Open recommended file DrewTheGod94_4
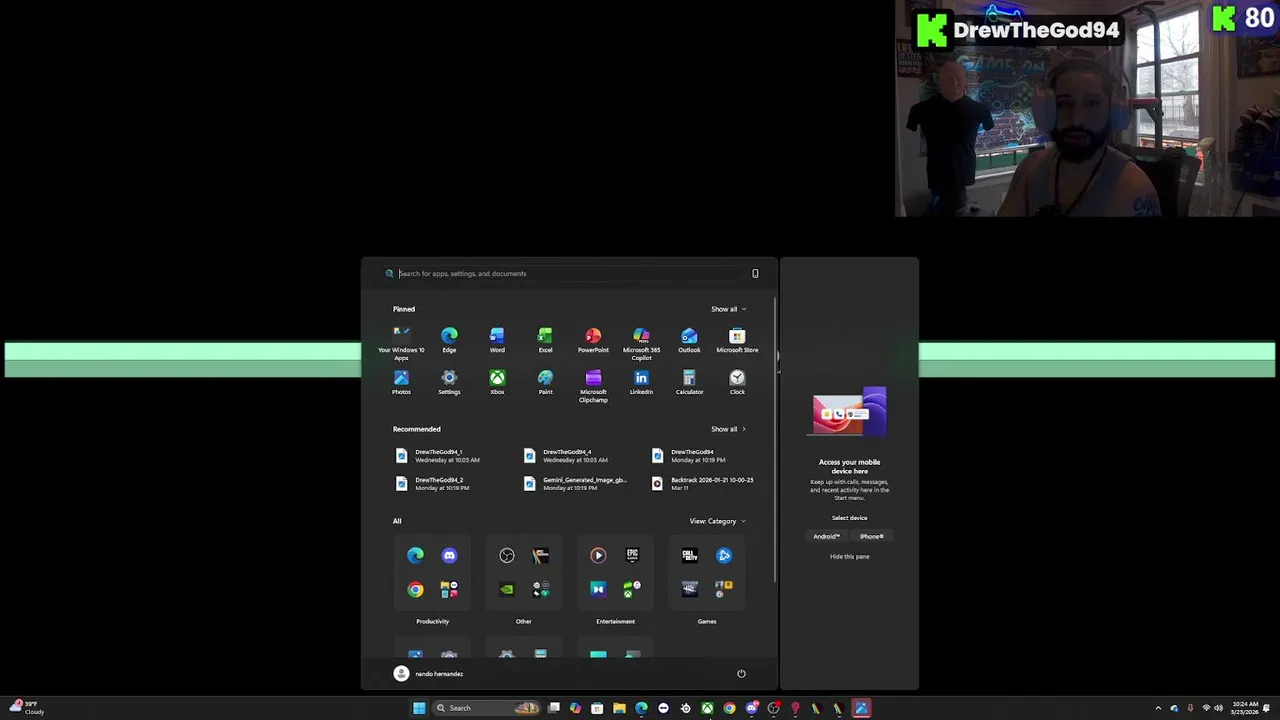This screenshot has width=1280, height=720. (x=567, y=456)
